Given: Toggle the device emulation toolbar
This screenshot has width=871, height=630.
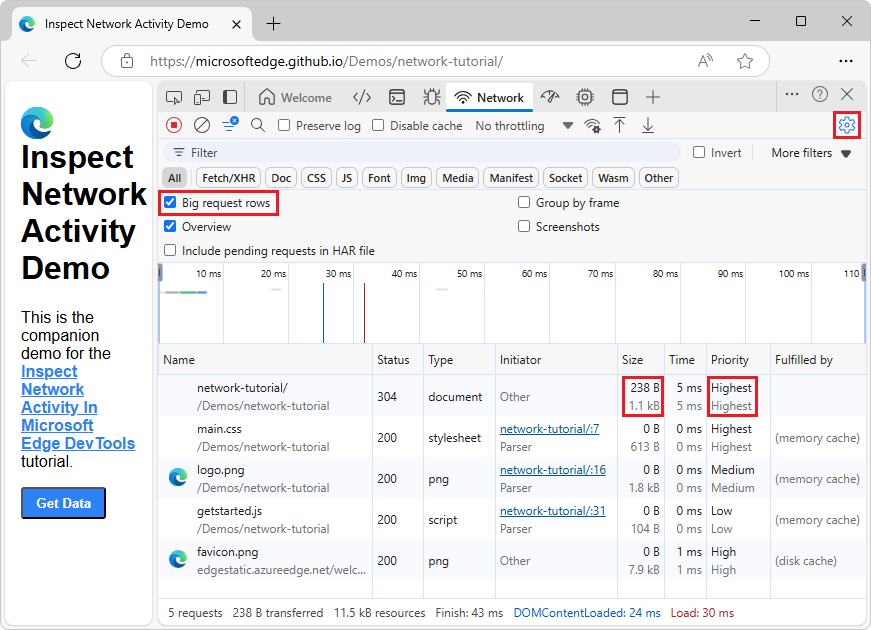Looking at the screenshot, I should (202, 97).
